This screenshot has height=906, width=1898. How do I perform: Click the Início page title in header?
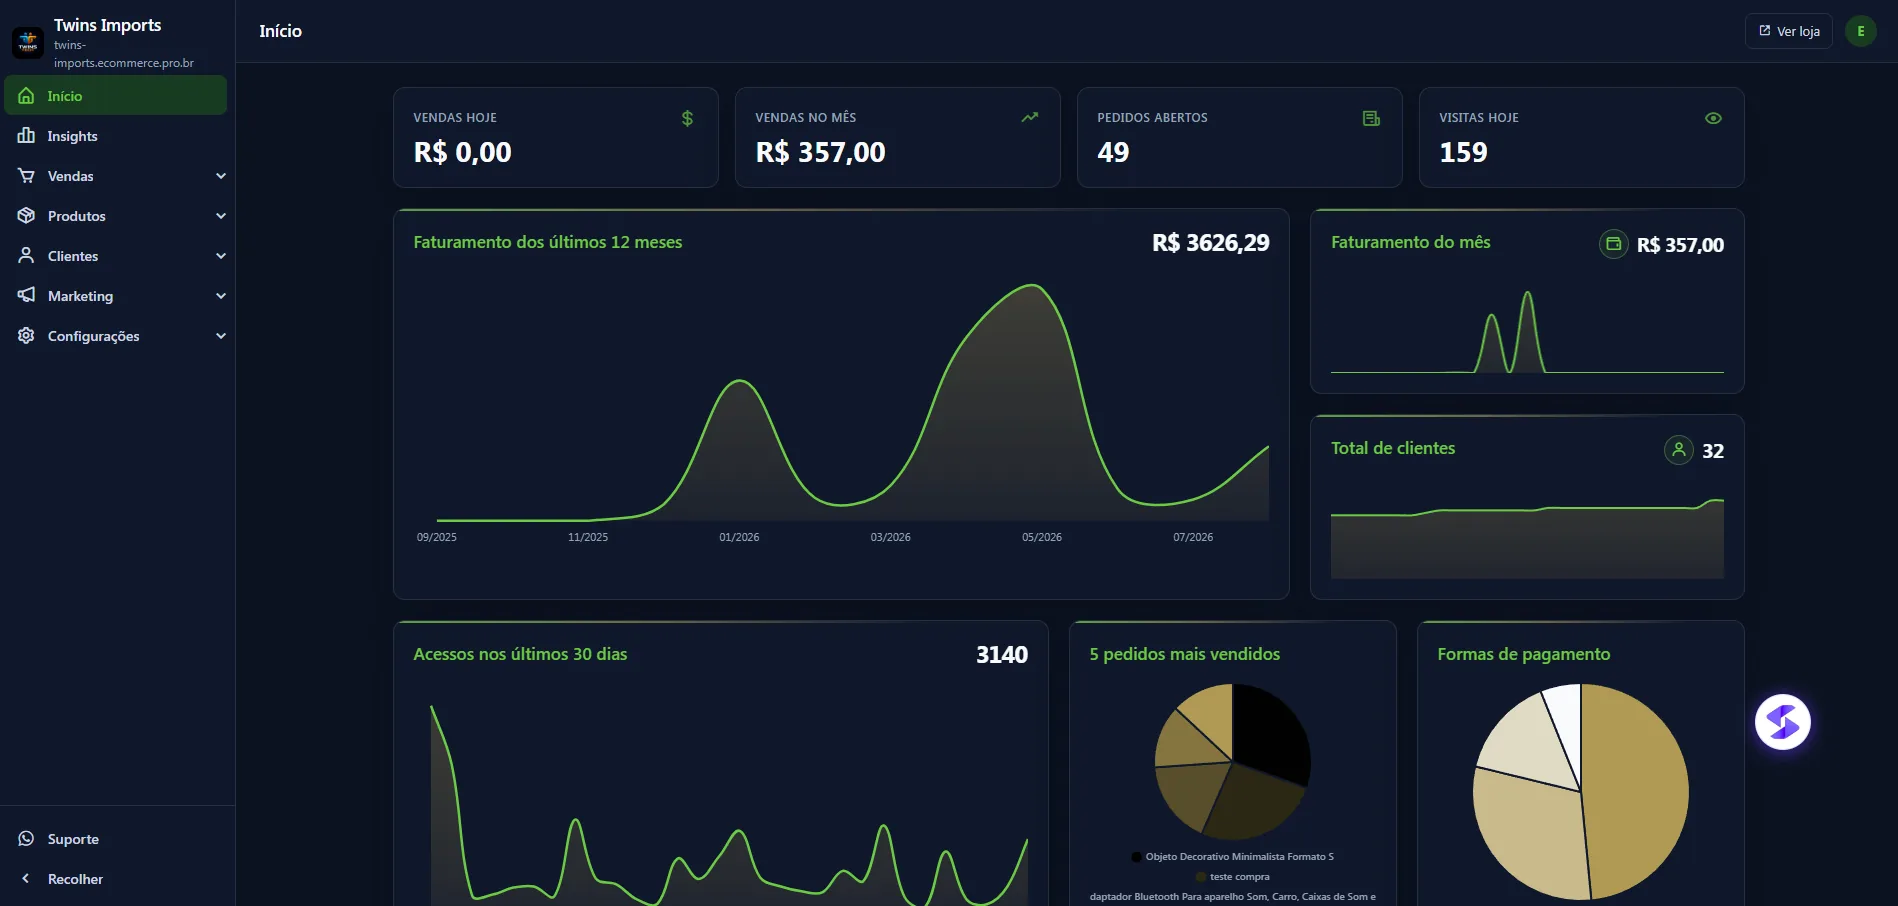click(281, 31)
